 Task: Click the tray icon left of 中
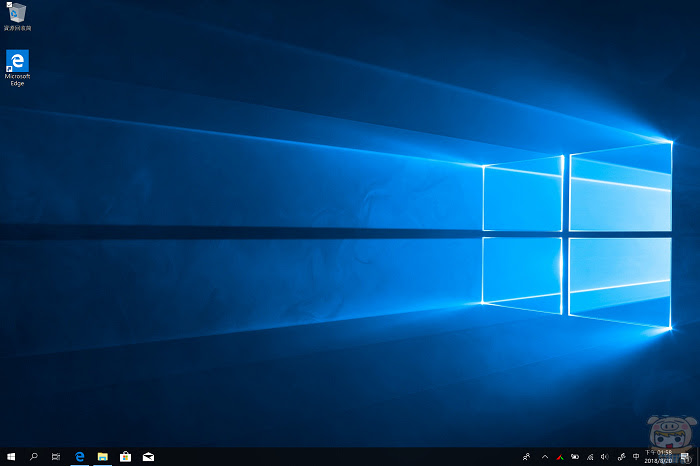[x=621, y=457]
